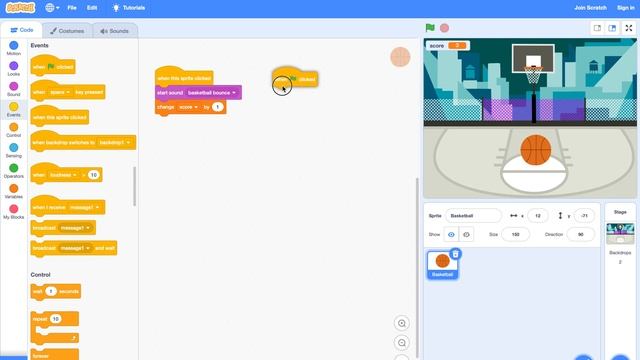Click the loudness threshold value 10
Image resolution: width=640 pixels, height=360 pixels.
(93, 175)
